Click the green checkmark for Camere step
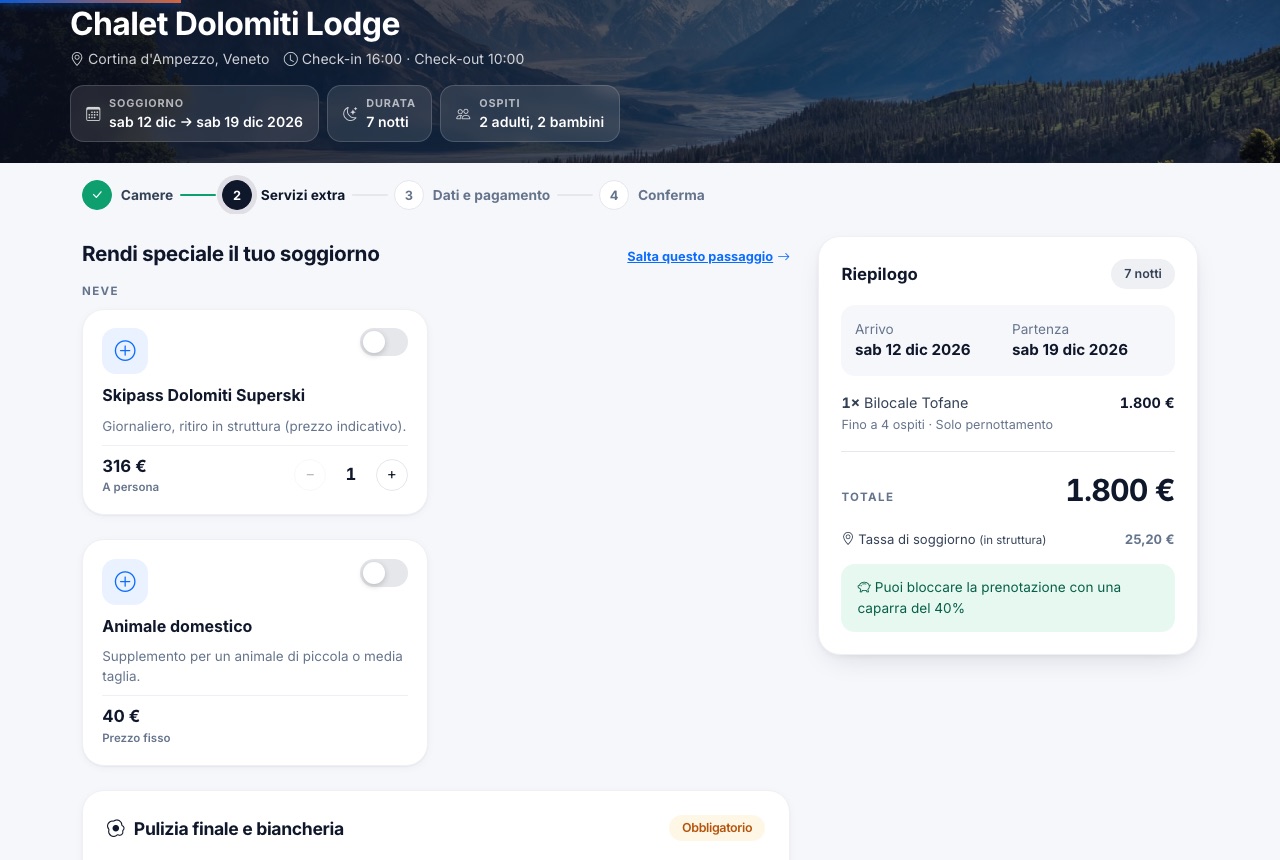Image resolution: width=1280 pixels, height=860 pixels. 97,195
